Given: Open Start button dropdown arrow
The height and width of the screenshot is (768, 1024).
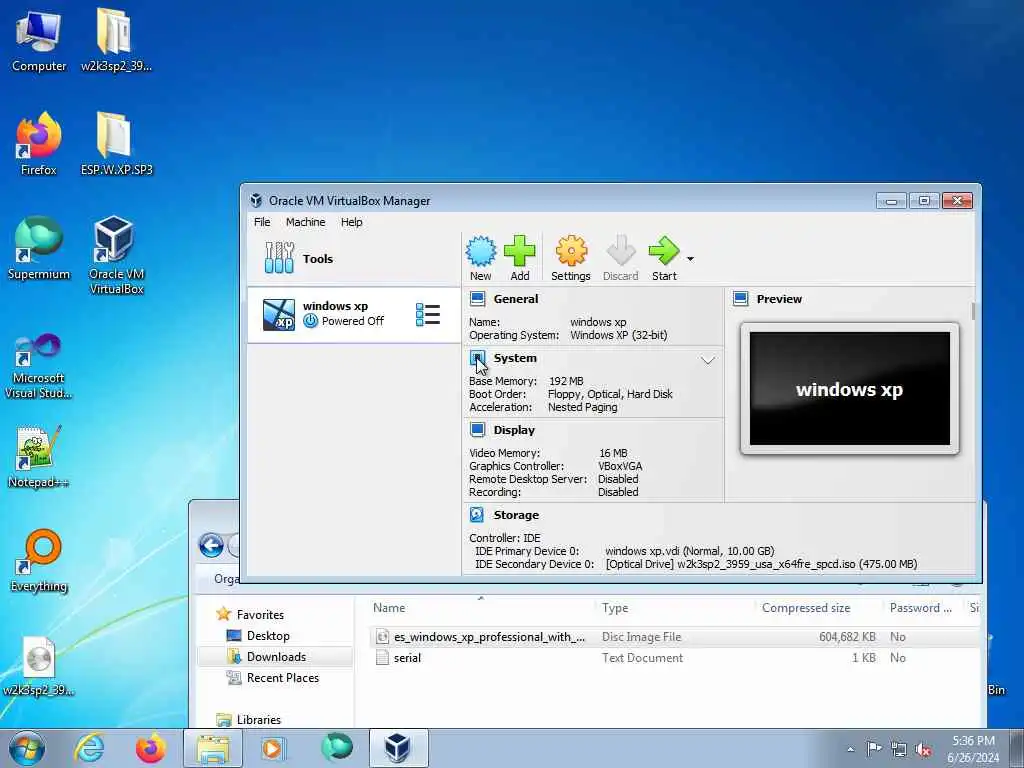Looking at the screenshot, I should point(690,259).
